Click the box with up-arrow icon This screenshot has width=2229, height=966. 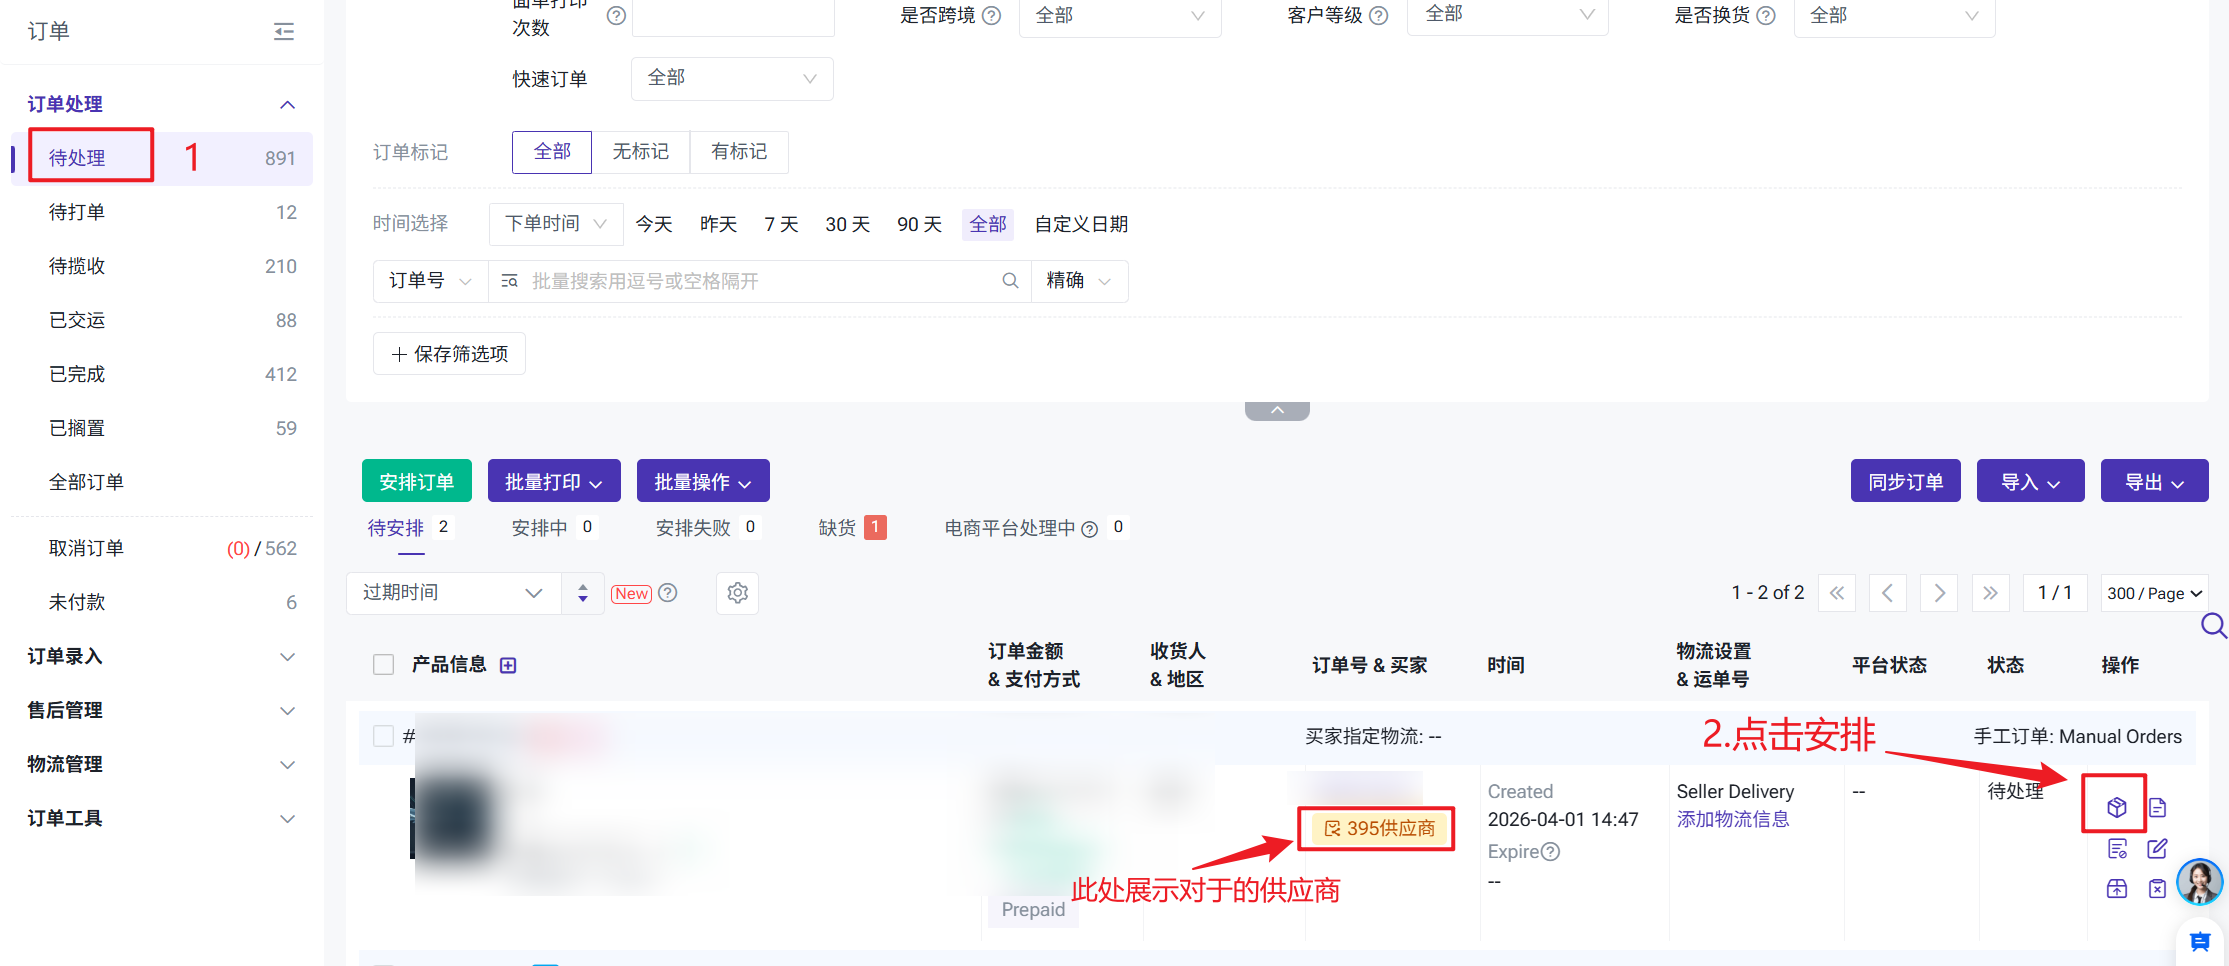2117,889
